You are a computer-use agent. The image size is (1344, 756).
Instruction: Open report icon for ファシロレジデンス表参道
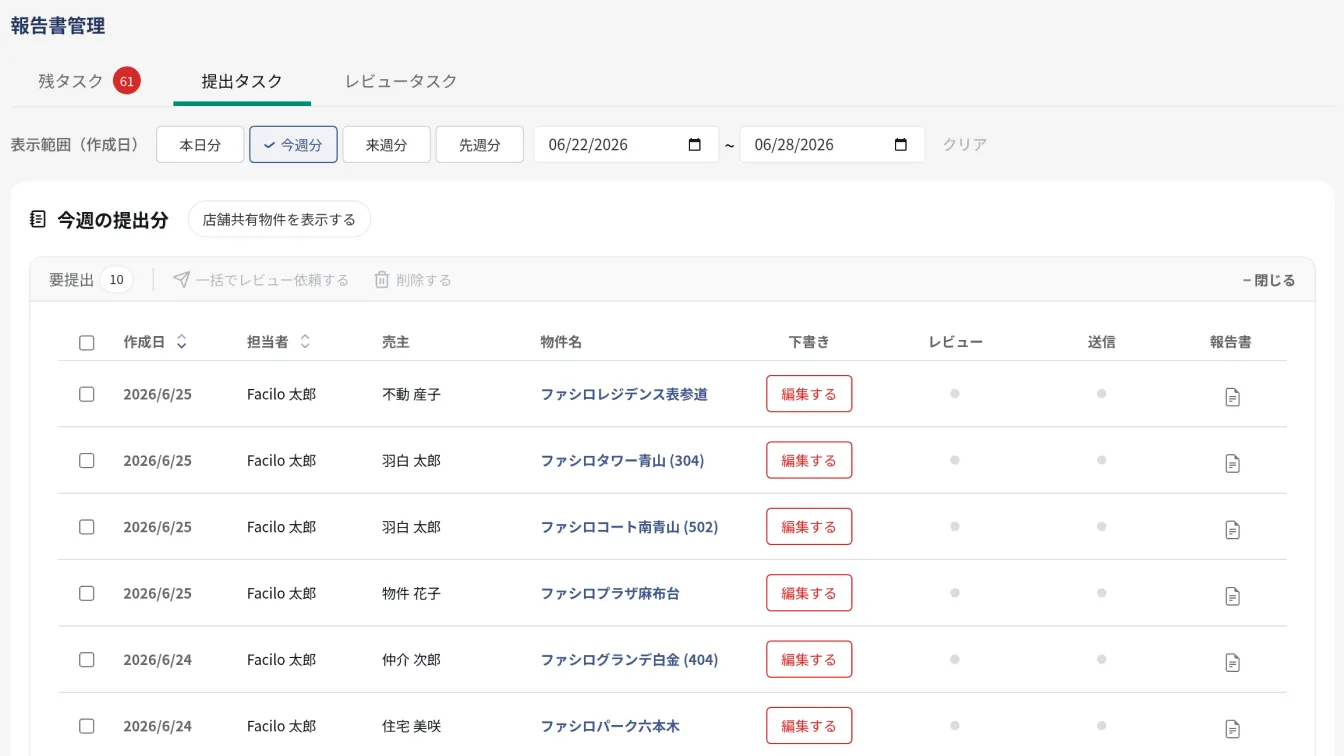click(x=1233, y=397)
